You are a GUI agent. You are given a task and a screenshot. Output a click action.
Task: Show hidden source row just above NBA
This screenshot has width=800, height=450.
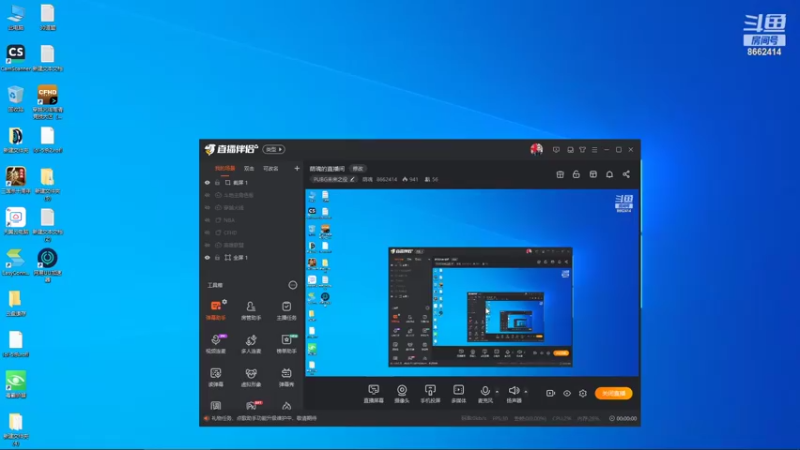[207, 208]
